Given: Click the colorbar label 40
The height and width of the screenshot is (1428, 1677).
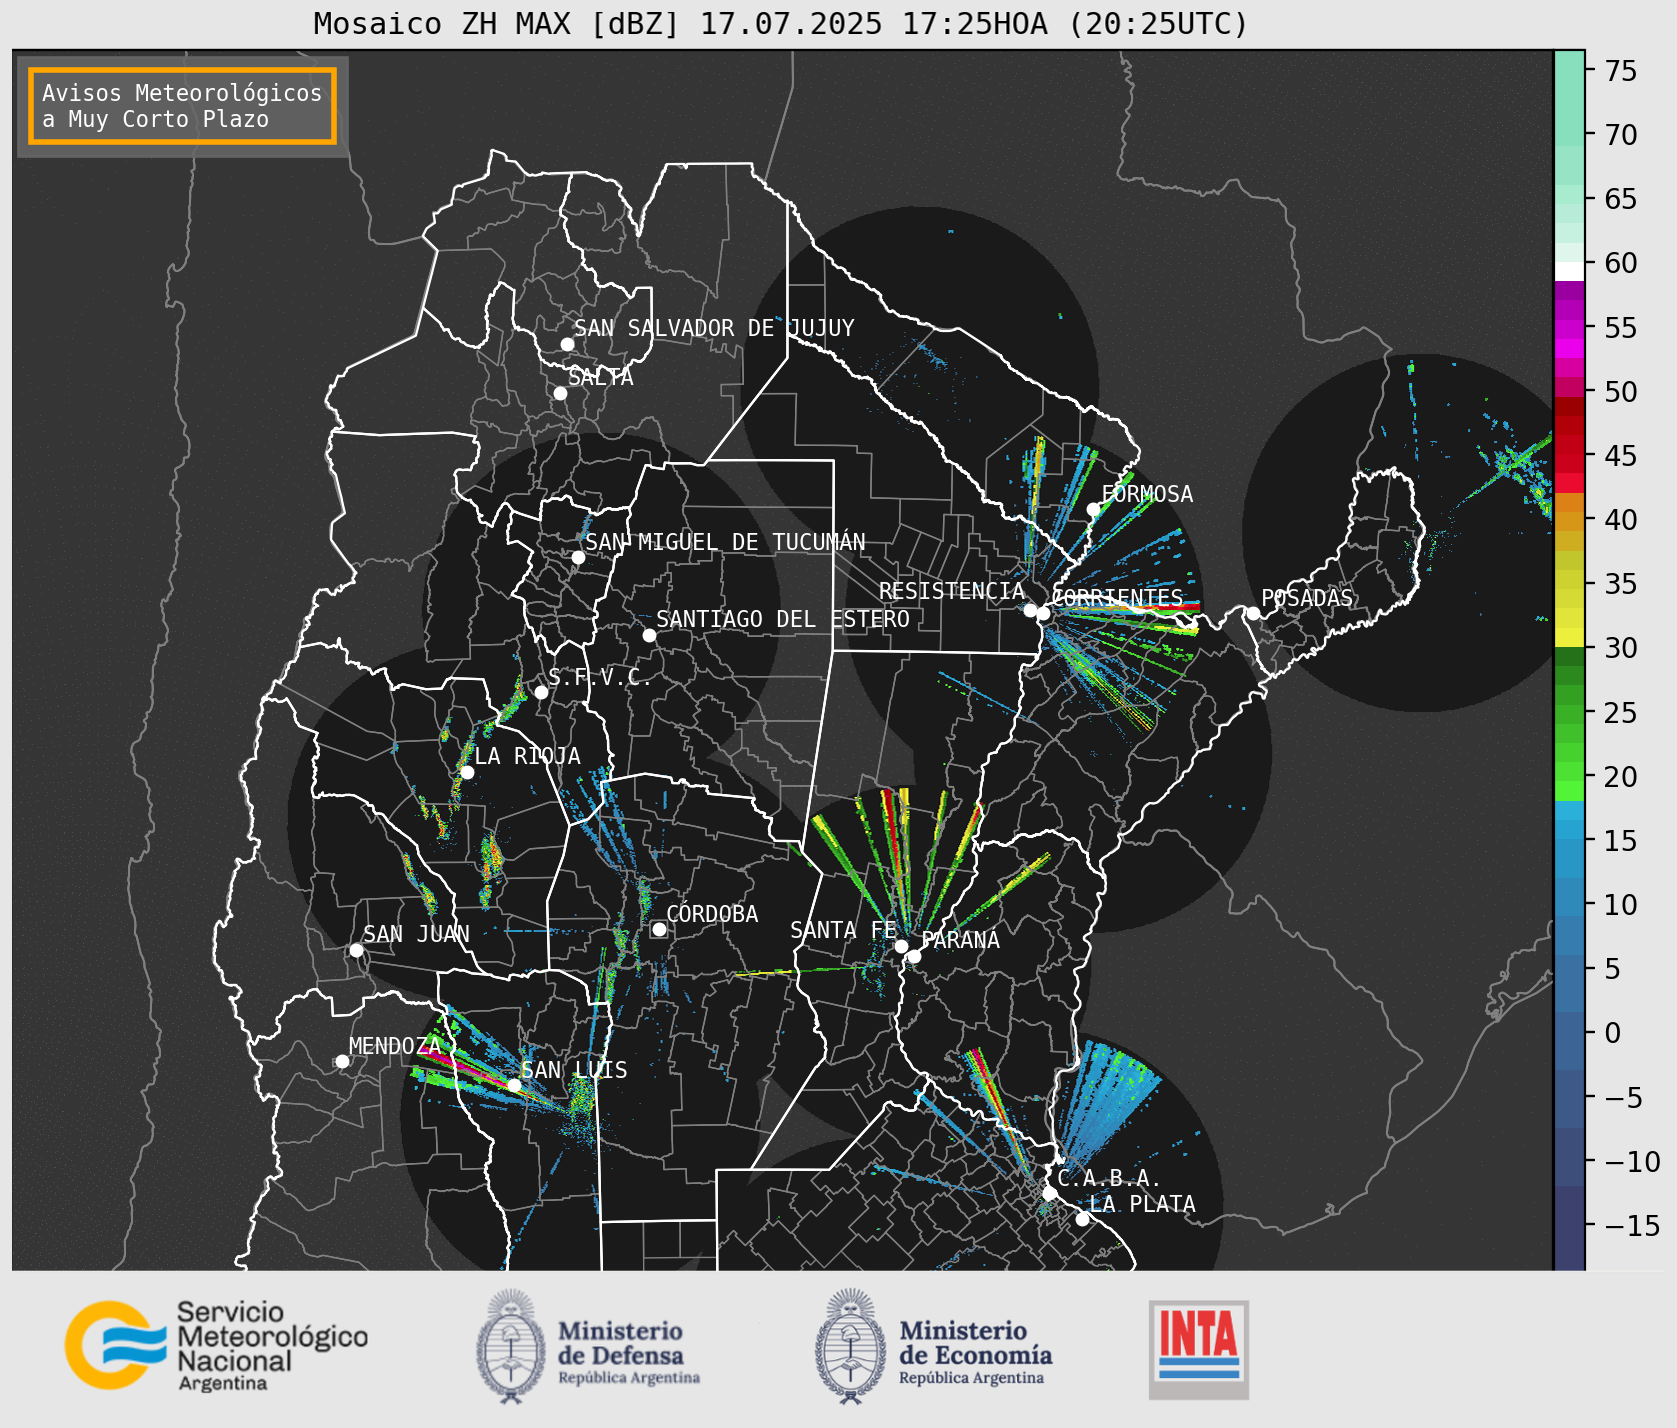Looking at the screenshot, I should (1621, 520).
